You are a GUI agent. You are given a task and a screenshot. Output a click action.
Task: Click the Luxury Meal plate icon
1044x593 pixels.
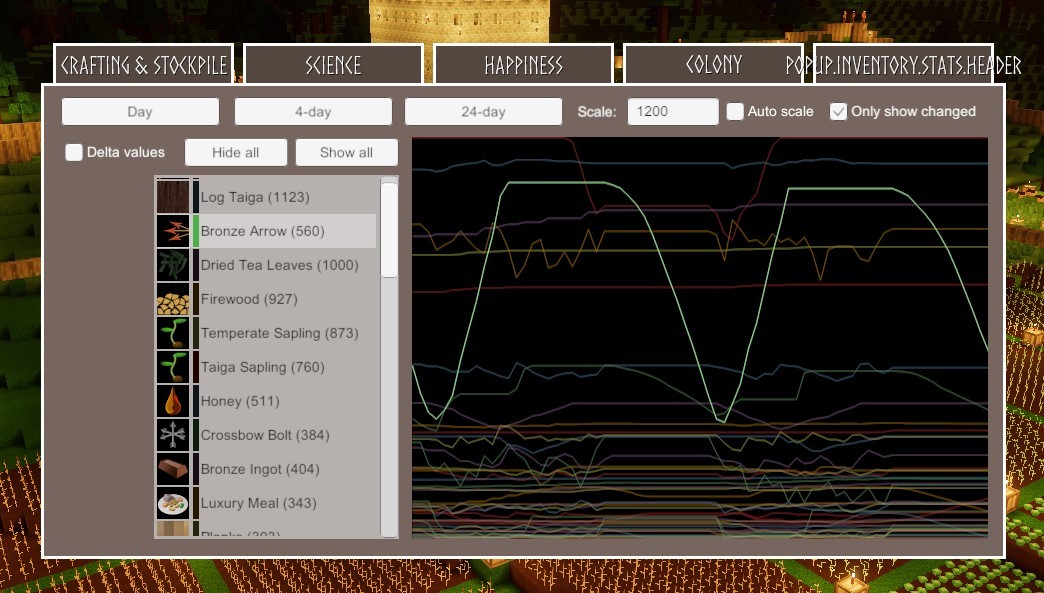173,502
